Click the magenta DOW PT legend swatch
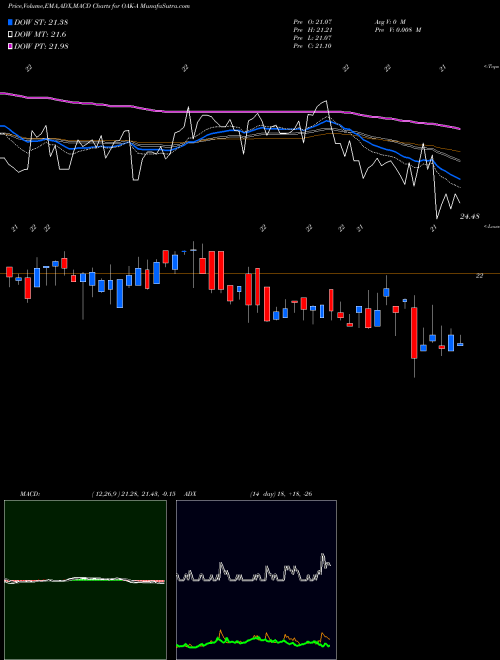 click(10, 46)
